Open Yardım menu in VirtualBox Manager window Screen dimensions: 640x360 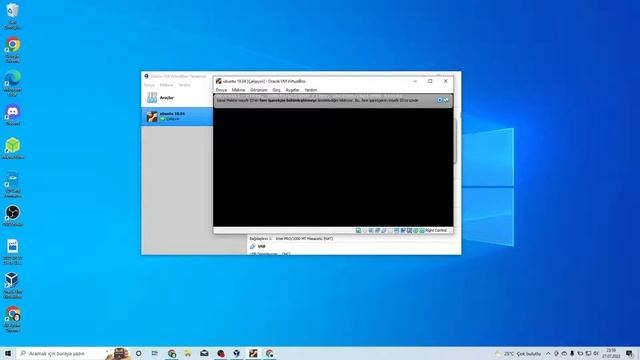tap(184, 85)
